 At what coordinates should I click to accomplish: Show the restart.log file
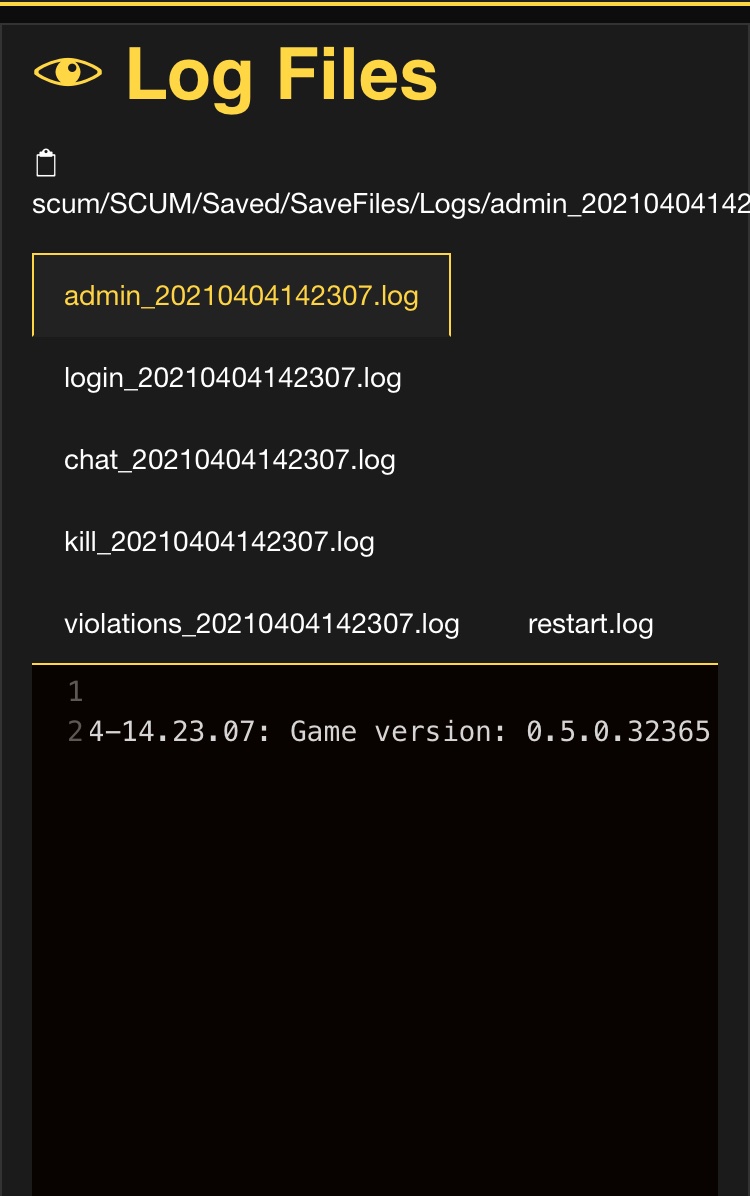coord(591,624)
